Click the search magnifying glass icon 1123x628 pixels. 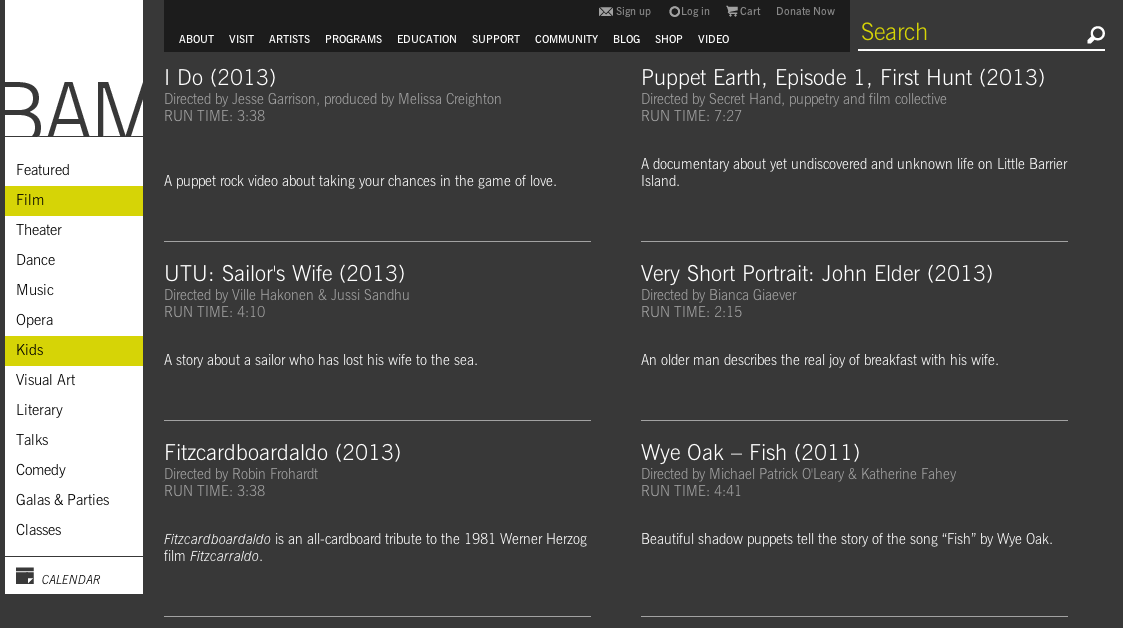1095,36
